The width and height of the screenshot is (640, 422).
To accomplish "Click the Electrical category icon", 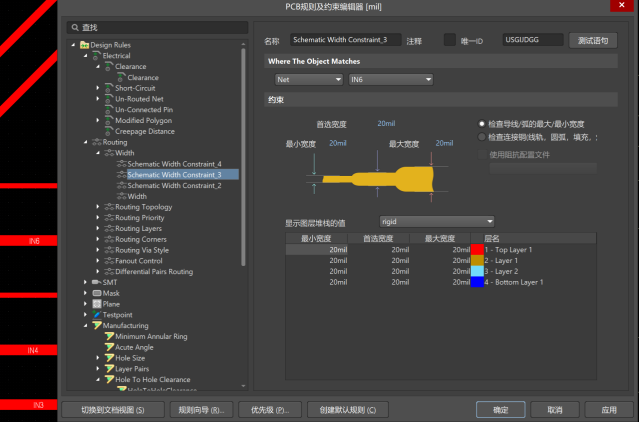I will point(96,56).
